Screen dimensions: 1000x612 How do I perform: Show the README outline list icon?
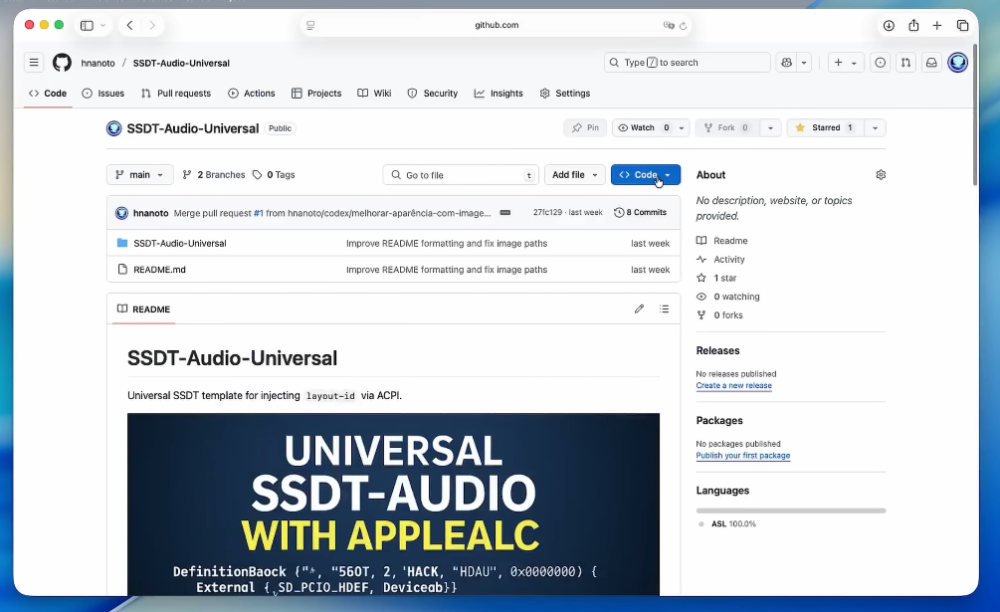665,309
